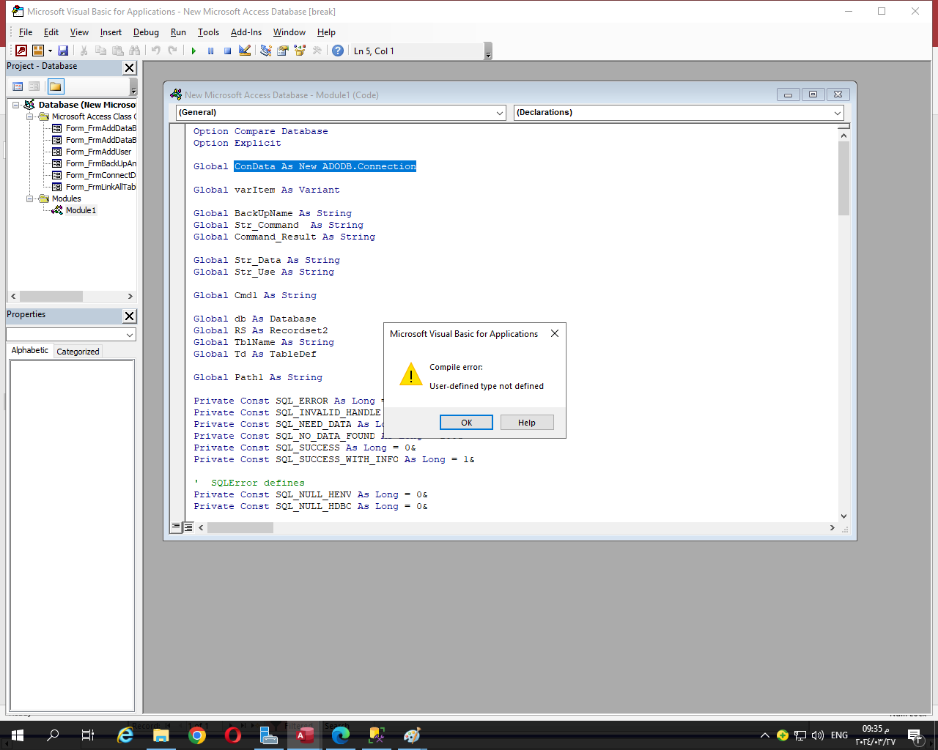Open the Run menu
Viewport: 938px width, 750px height.
pyautogui.click(x=178, y=32)
